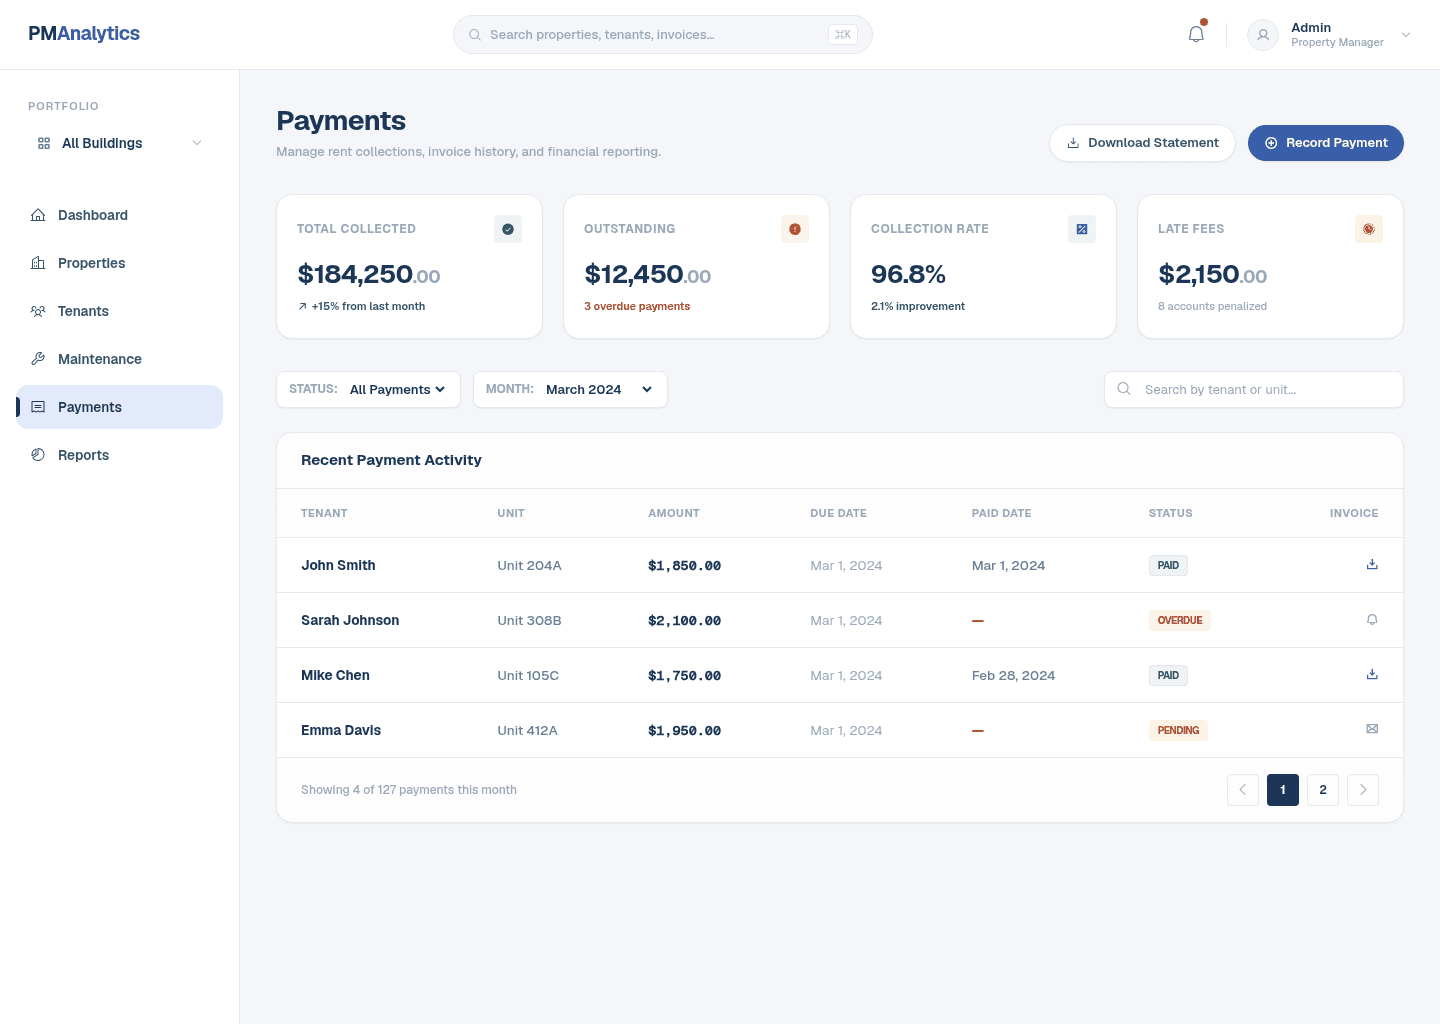This screenshot has width=1440, height=1024.
Task: Click the OVERDUE status badge
Action: (x=1180, y=620)
